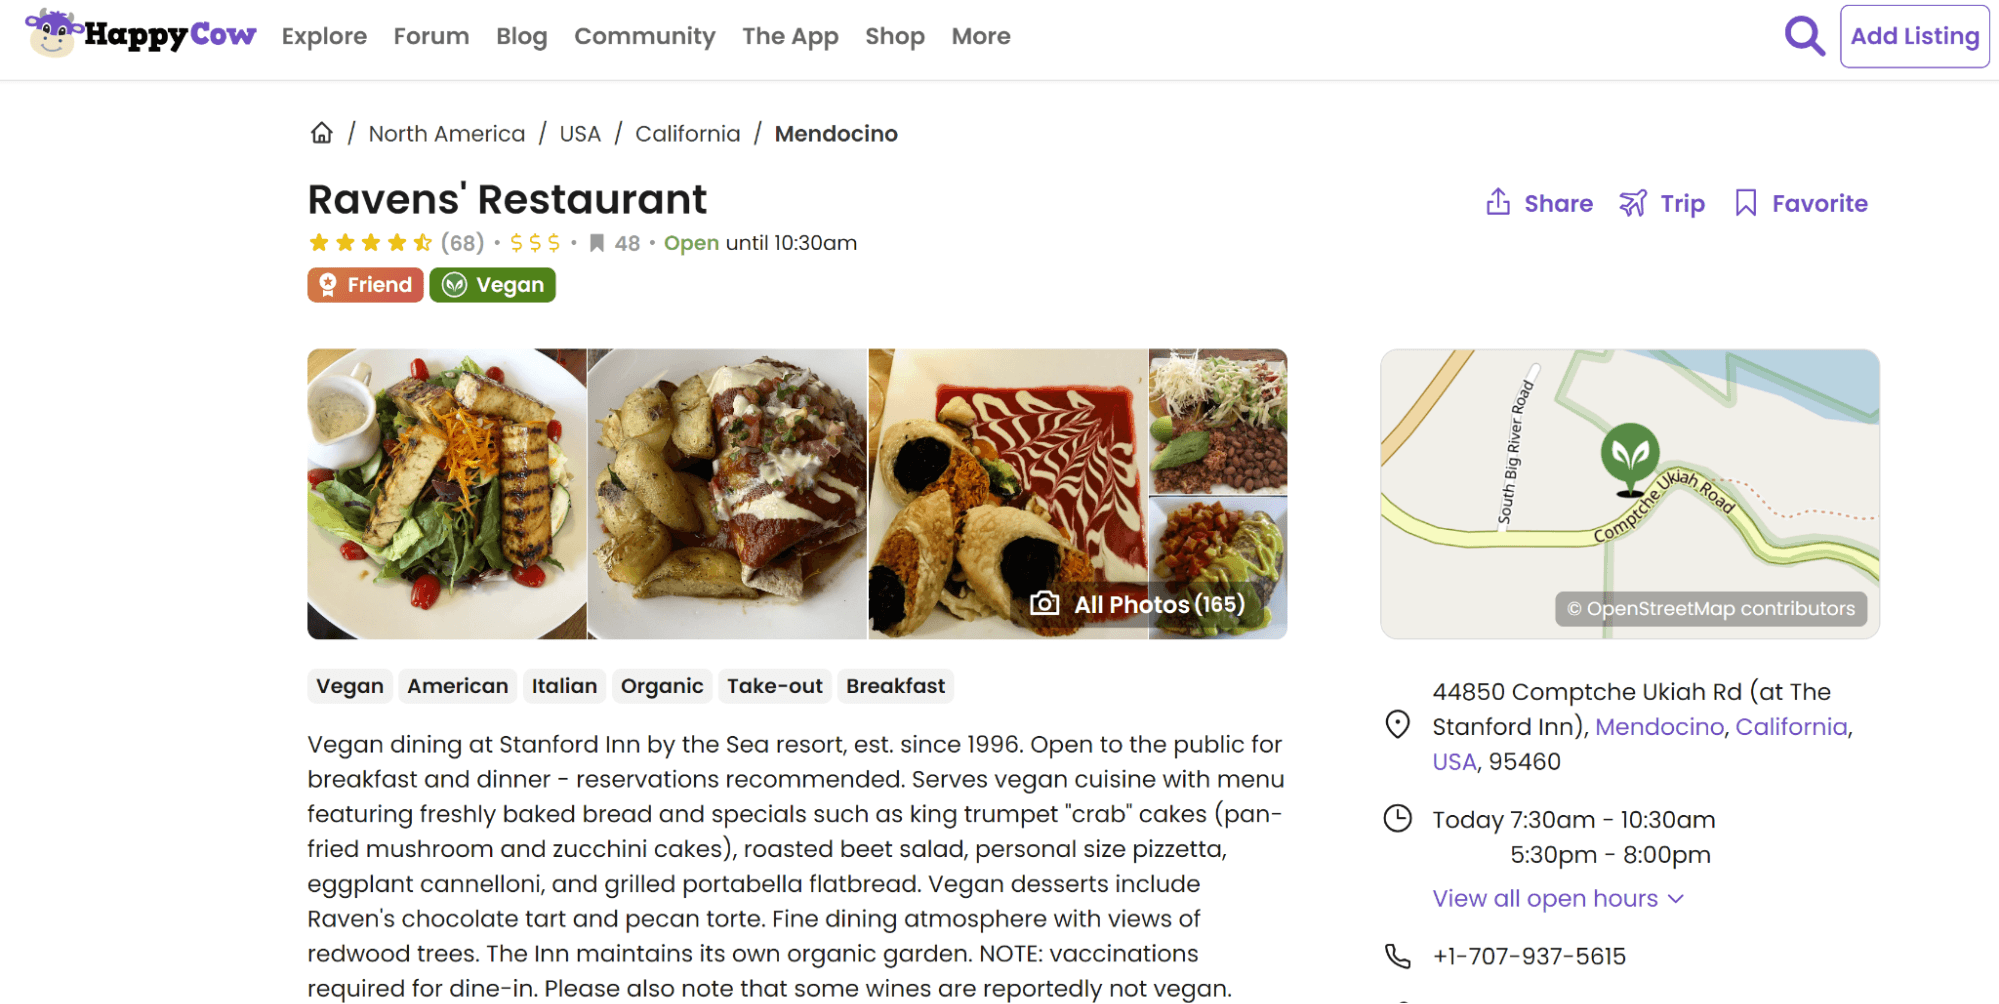The height and width of the screenshot is (1004, 1999).
Task: Click the Add Listing button
Action: pos(1914,36)
